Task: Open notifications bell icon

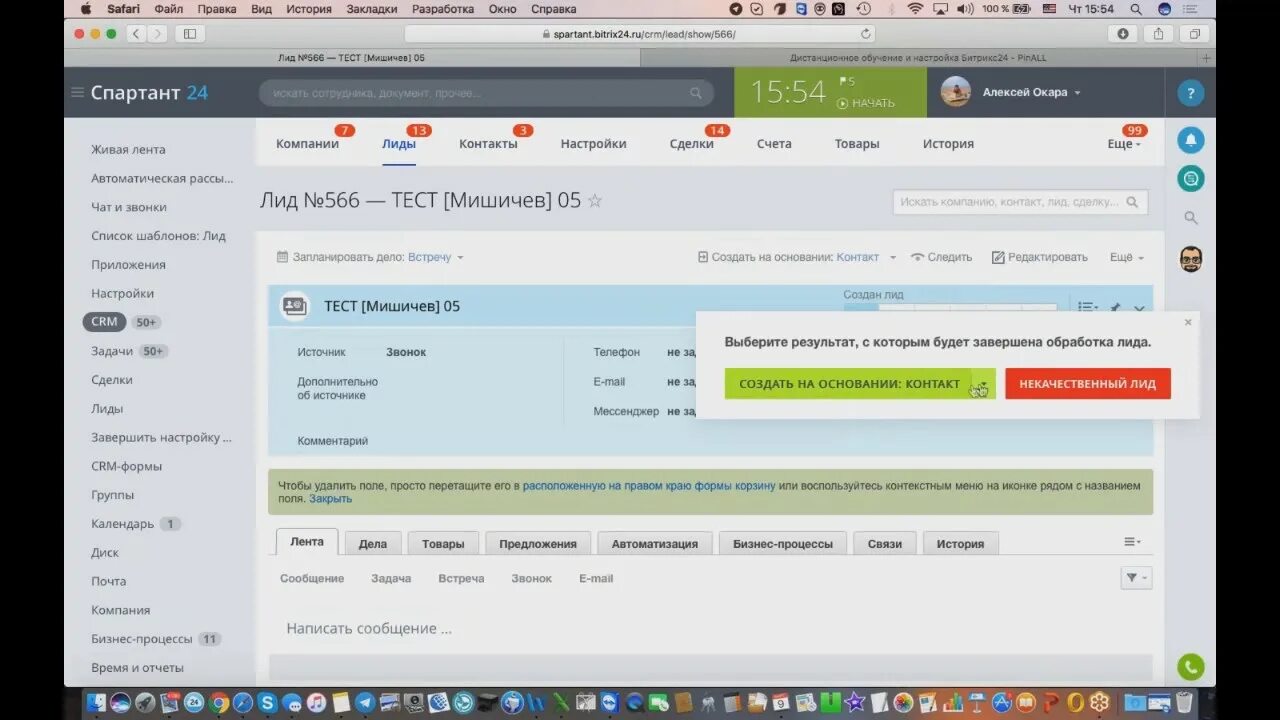Action: 1190,140
